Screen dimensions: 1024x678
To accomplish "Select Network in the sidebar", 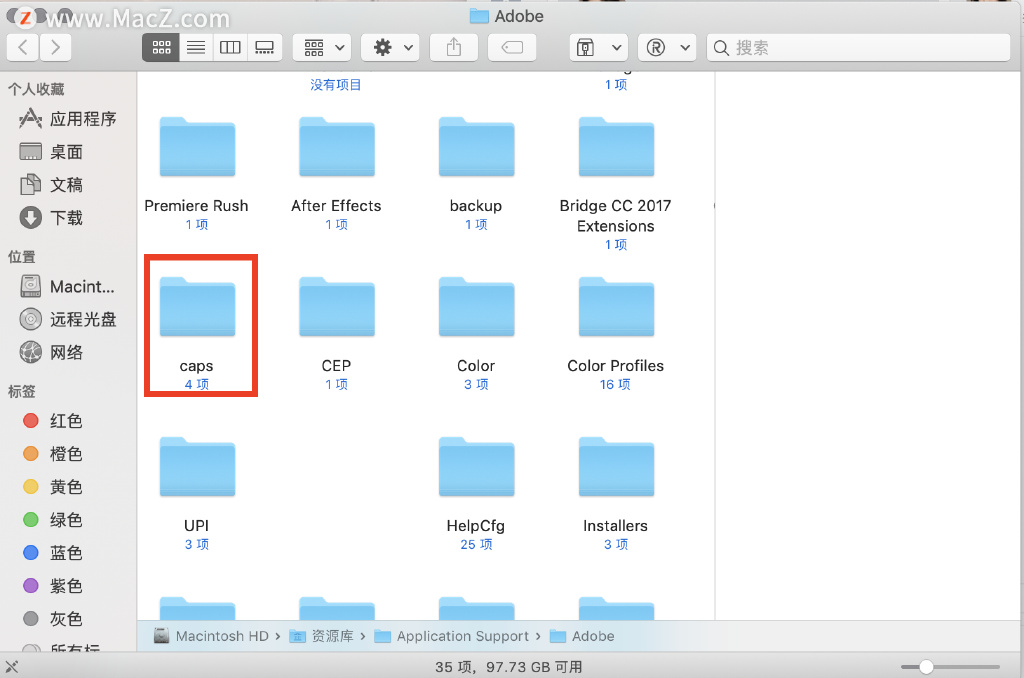I will click(52, 352).
